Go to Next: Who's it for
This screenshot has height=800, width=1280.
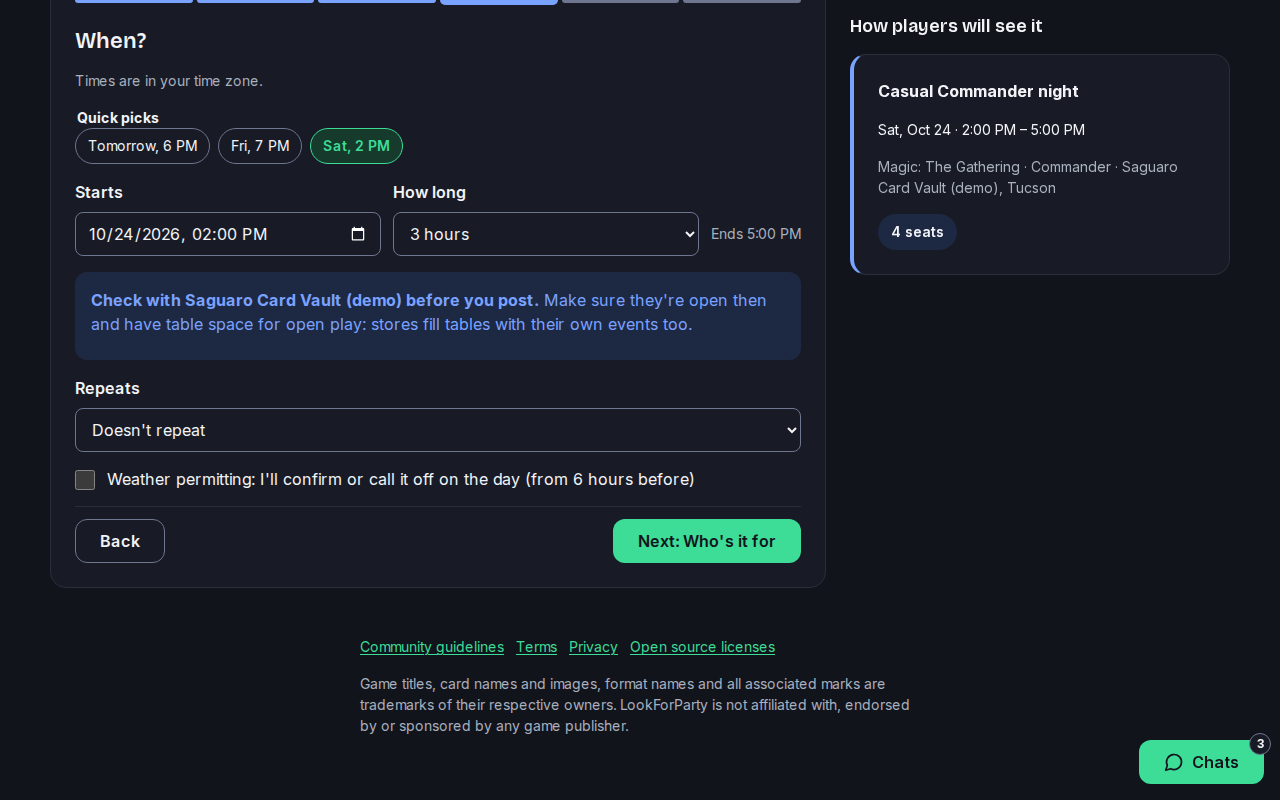707,541
